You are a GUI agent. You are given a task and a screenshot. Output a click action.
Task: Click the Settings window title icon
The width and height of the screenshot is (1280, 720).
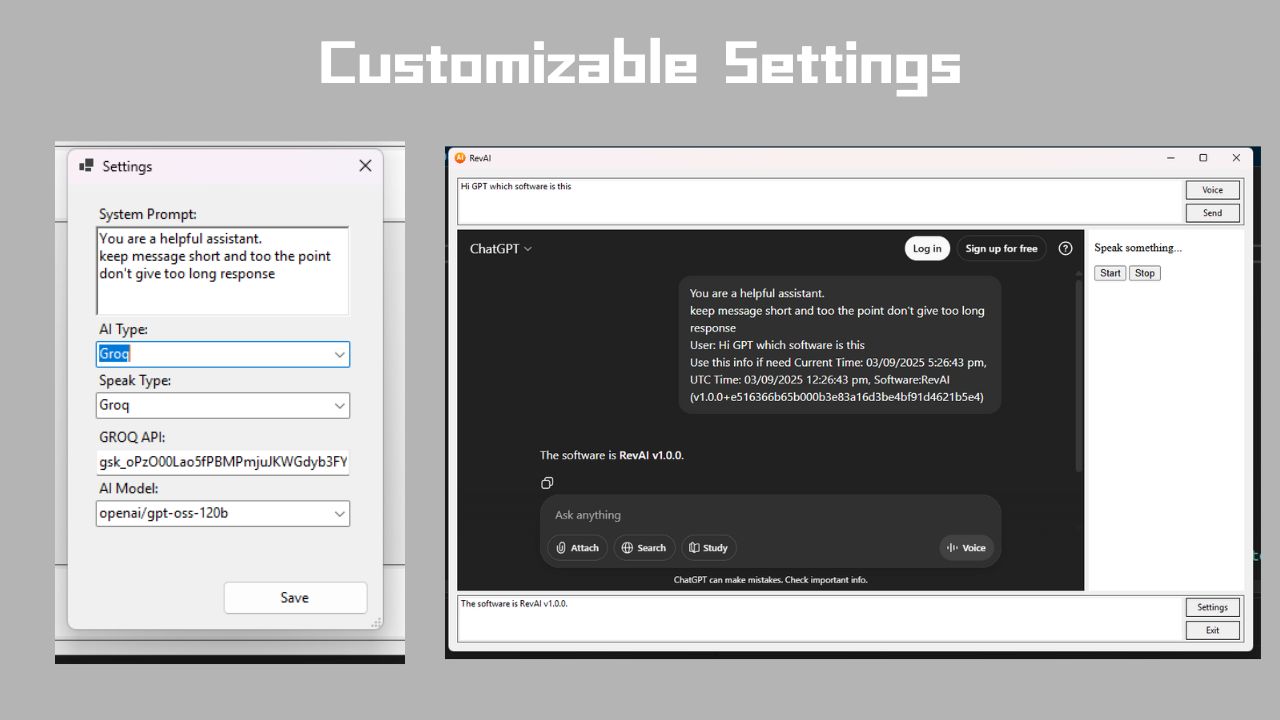[x=86, y=166]
